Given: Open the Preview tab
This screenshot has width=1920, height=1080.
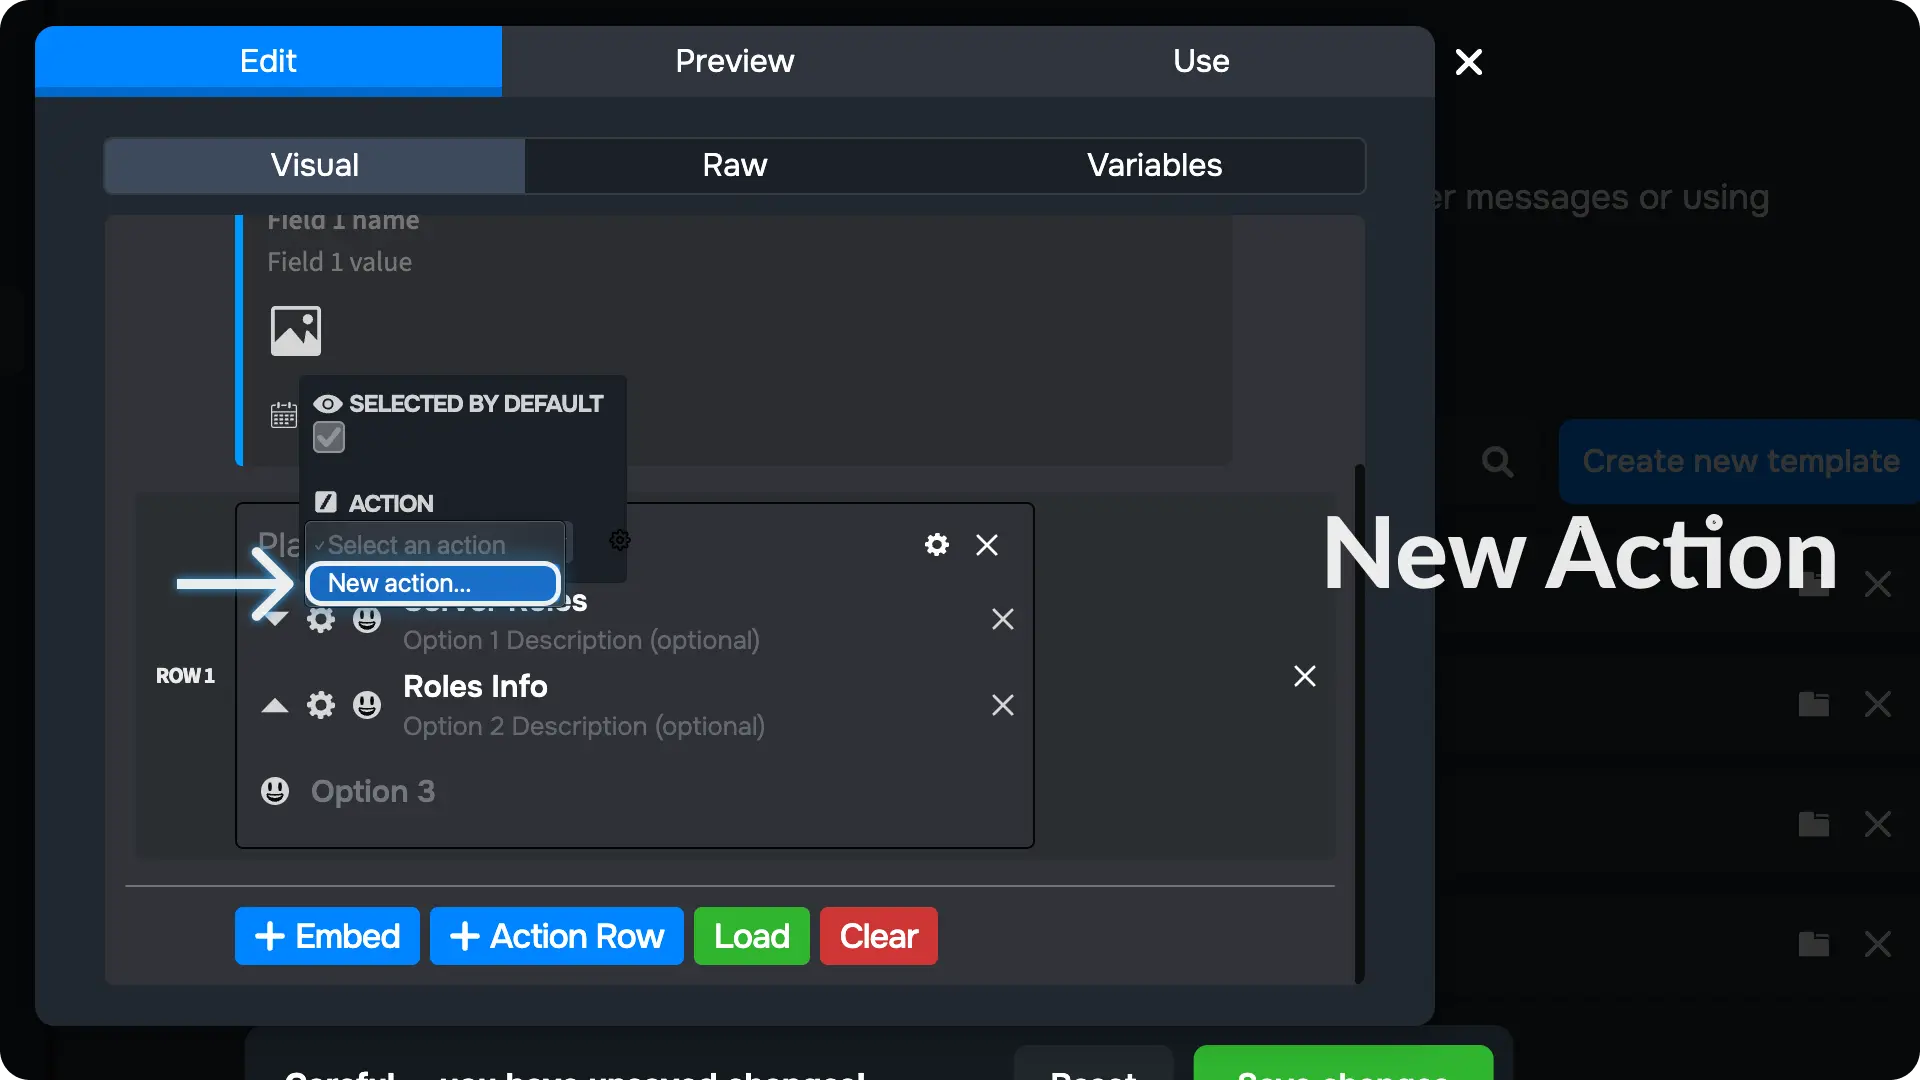Looking at the screenshot, I should tap(735, 61).
